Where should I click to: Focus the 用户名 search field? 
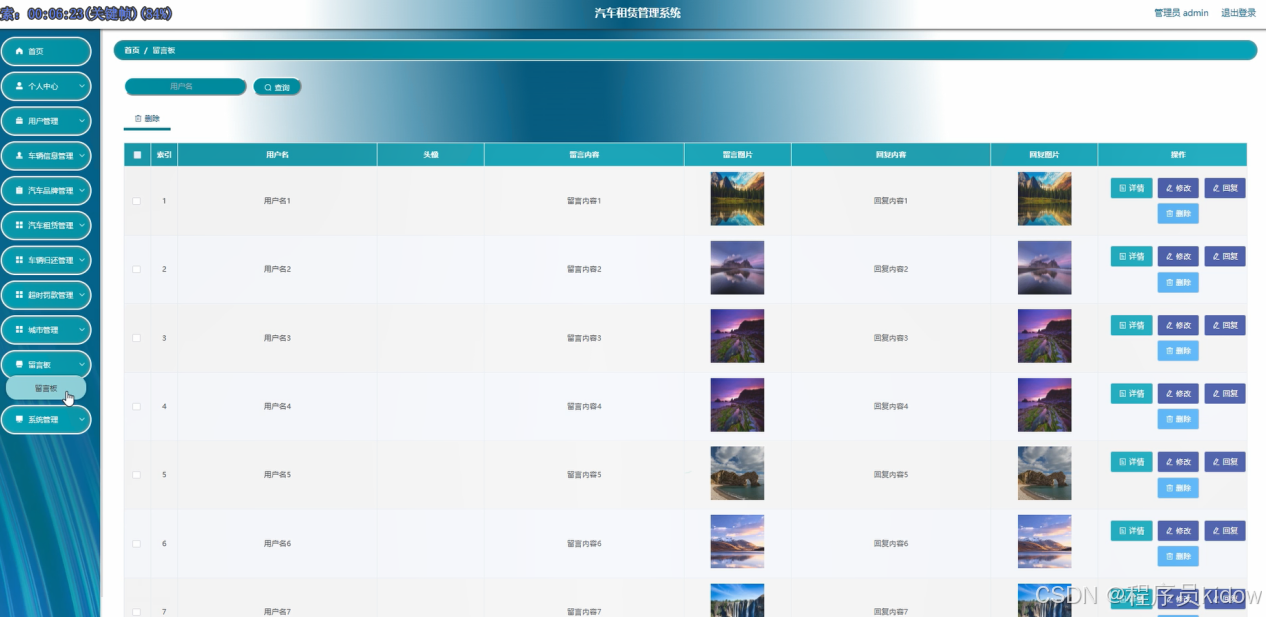[x=185, y=87]
